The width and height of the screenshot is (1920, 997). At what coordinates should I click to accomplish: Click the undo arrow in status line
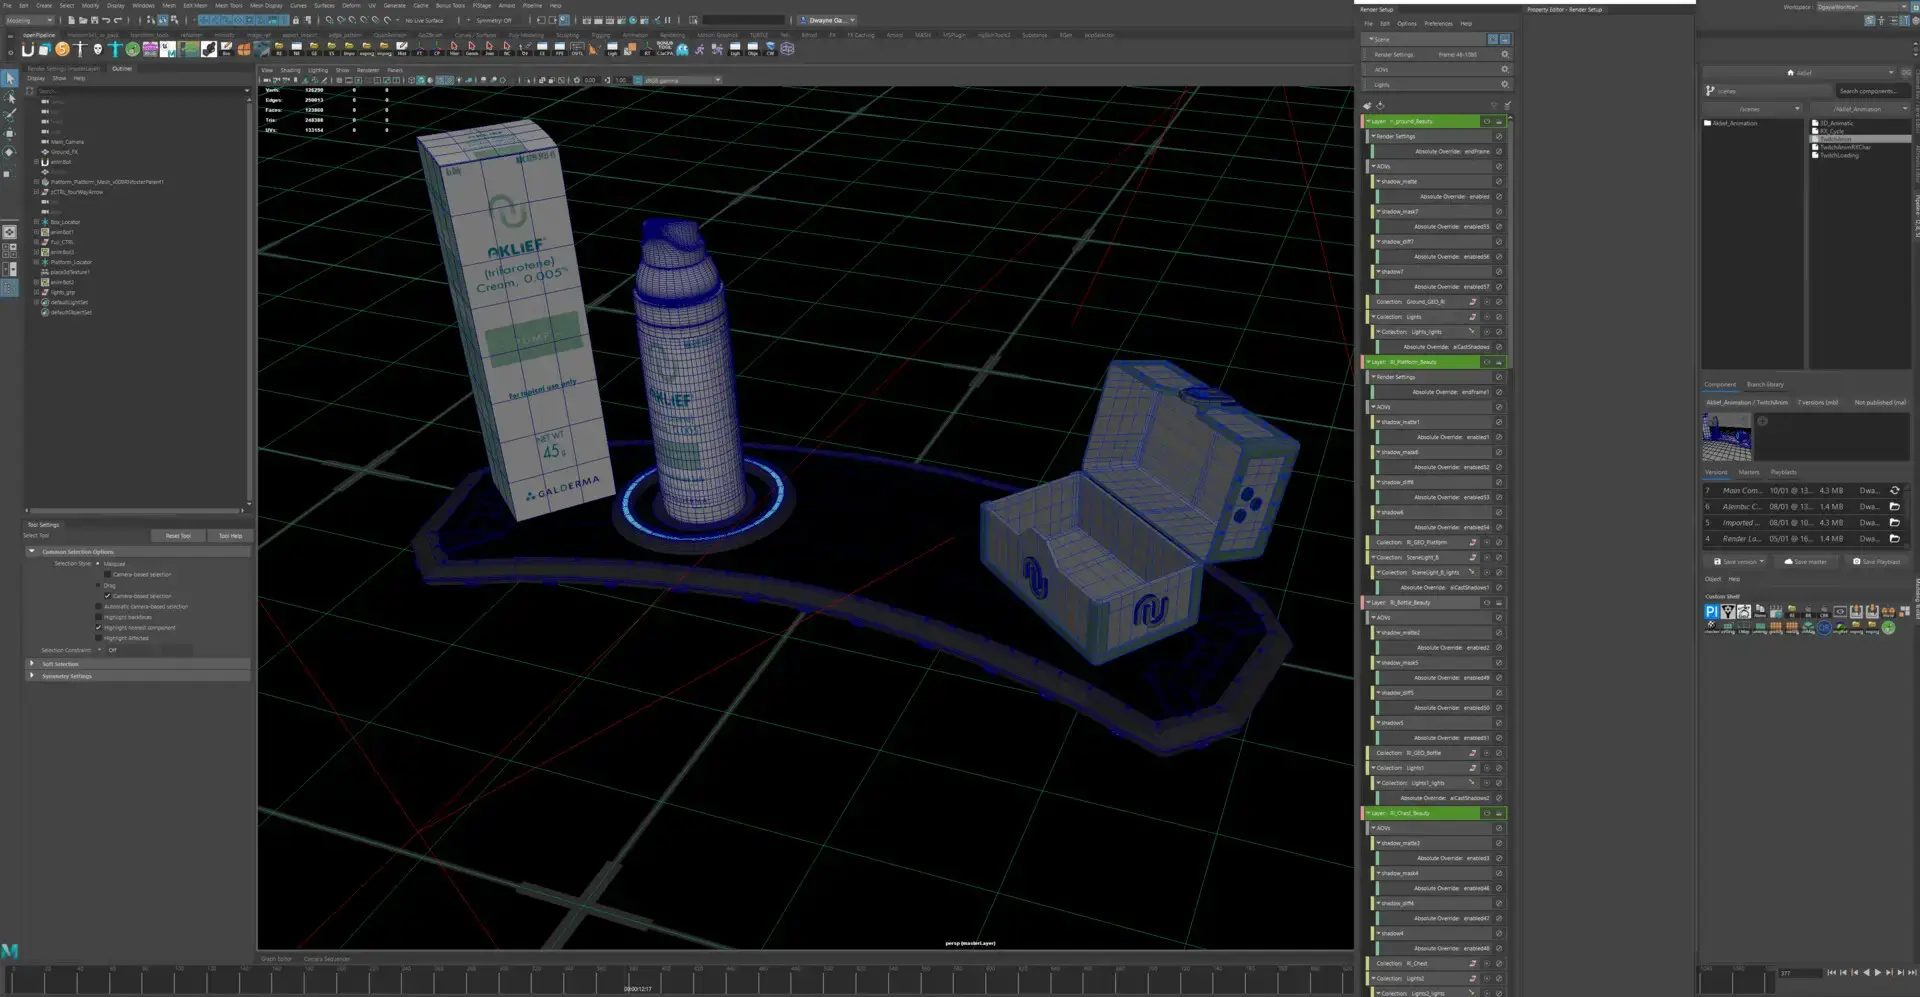(x=106, y=20)
